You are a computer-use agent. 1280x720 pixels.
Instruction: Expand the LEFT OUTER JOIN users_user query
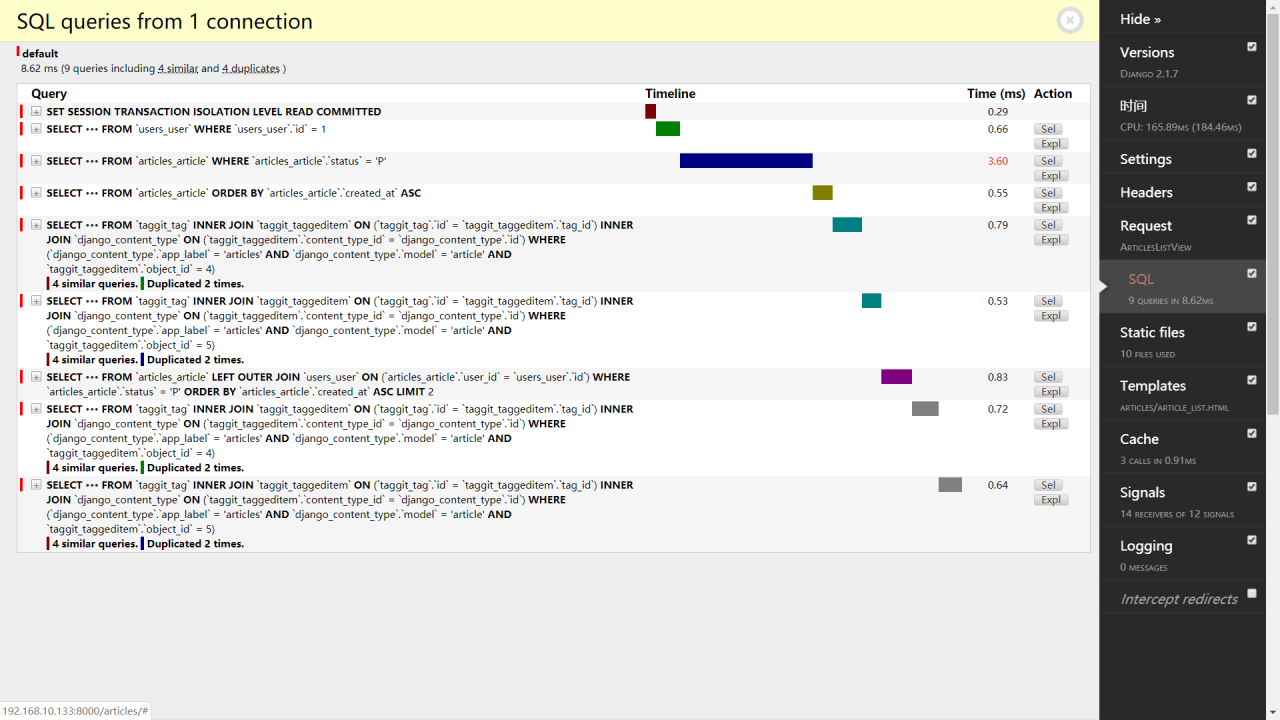36,377
